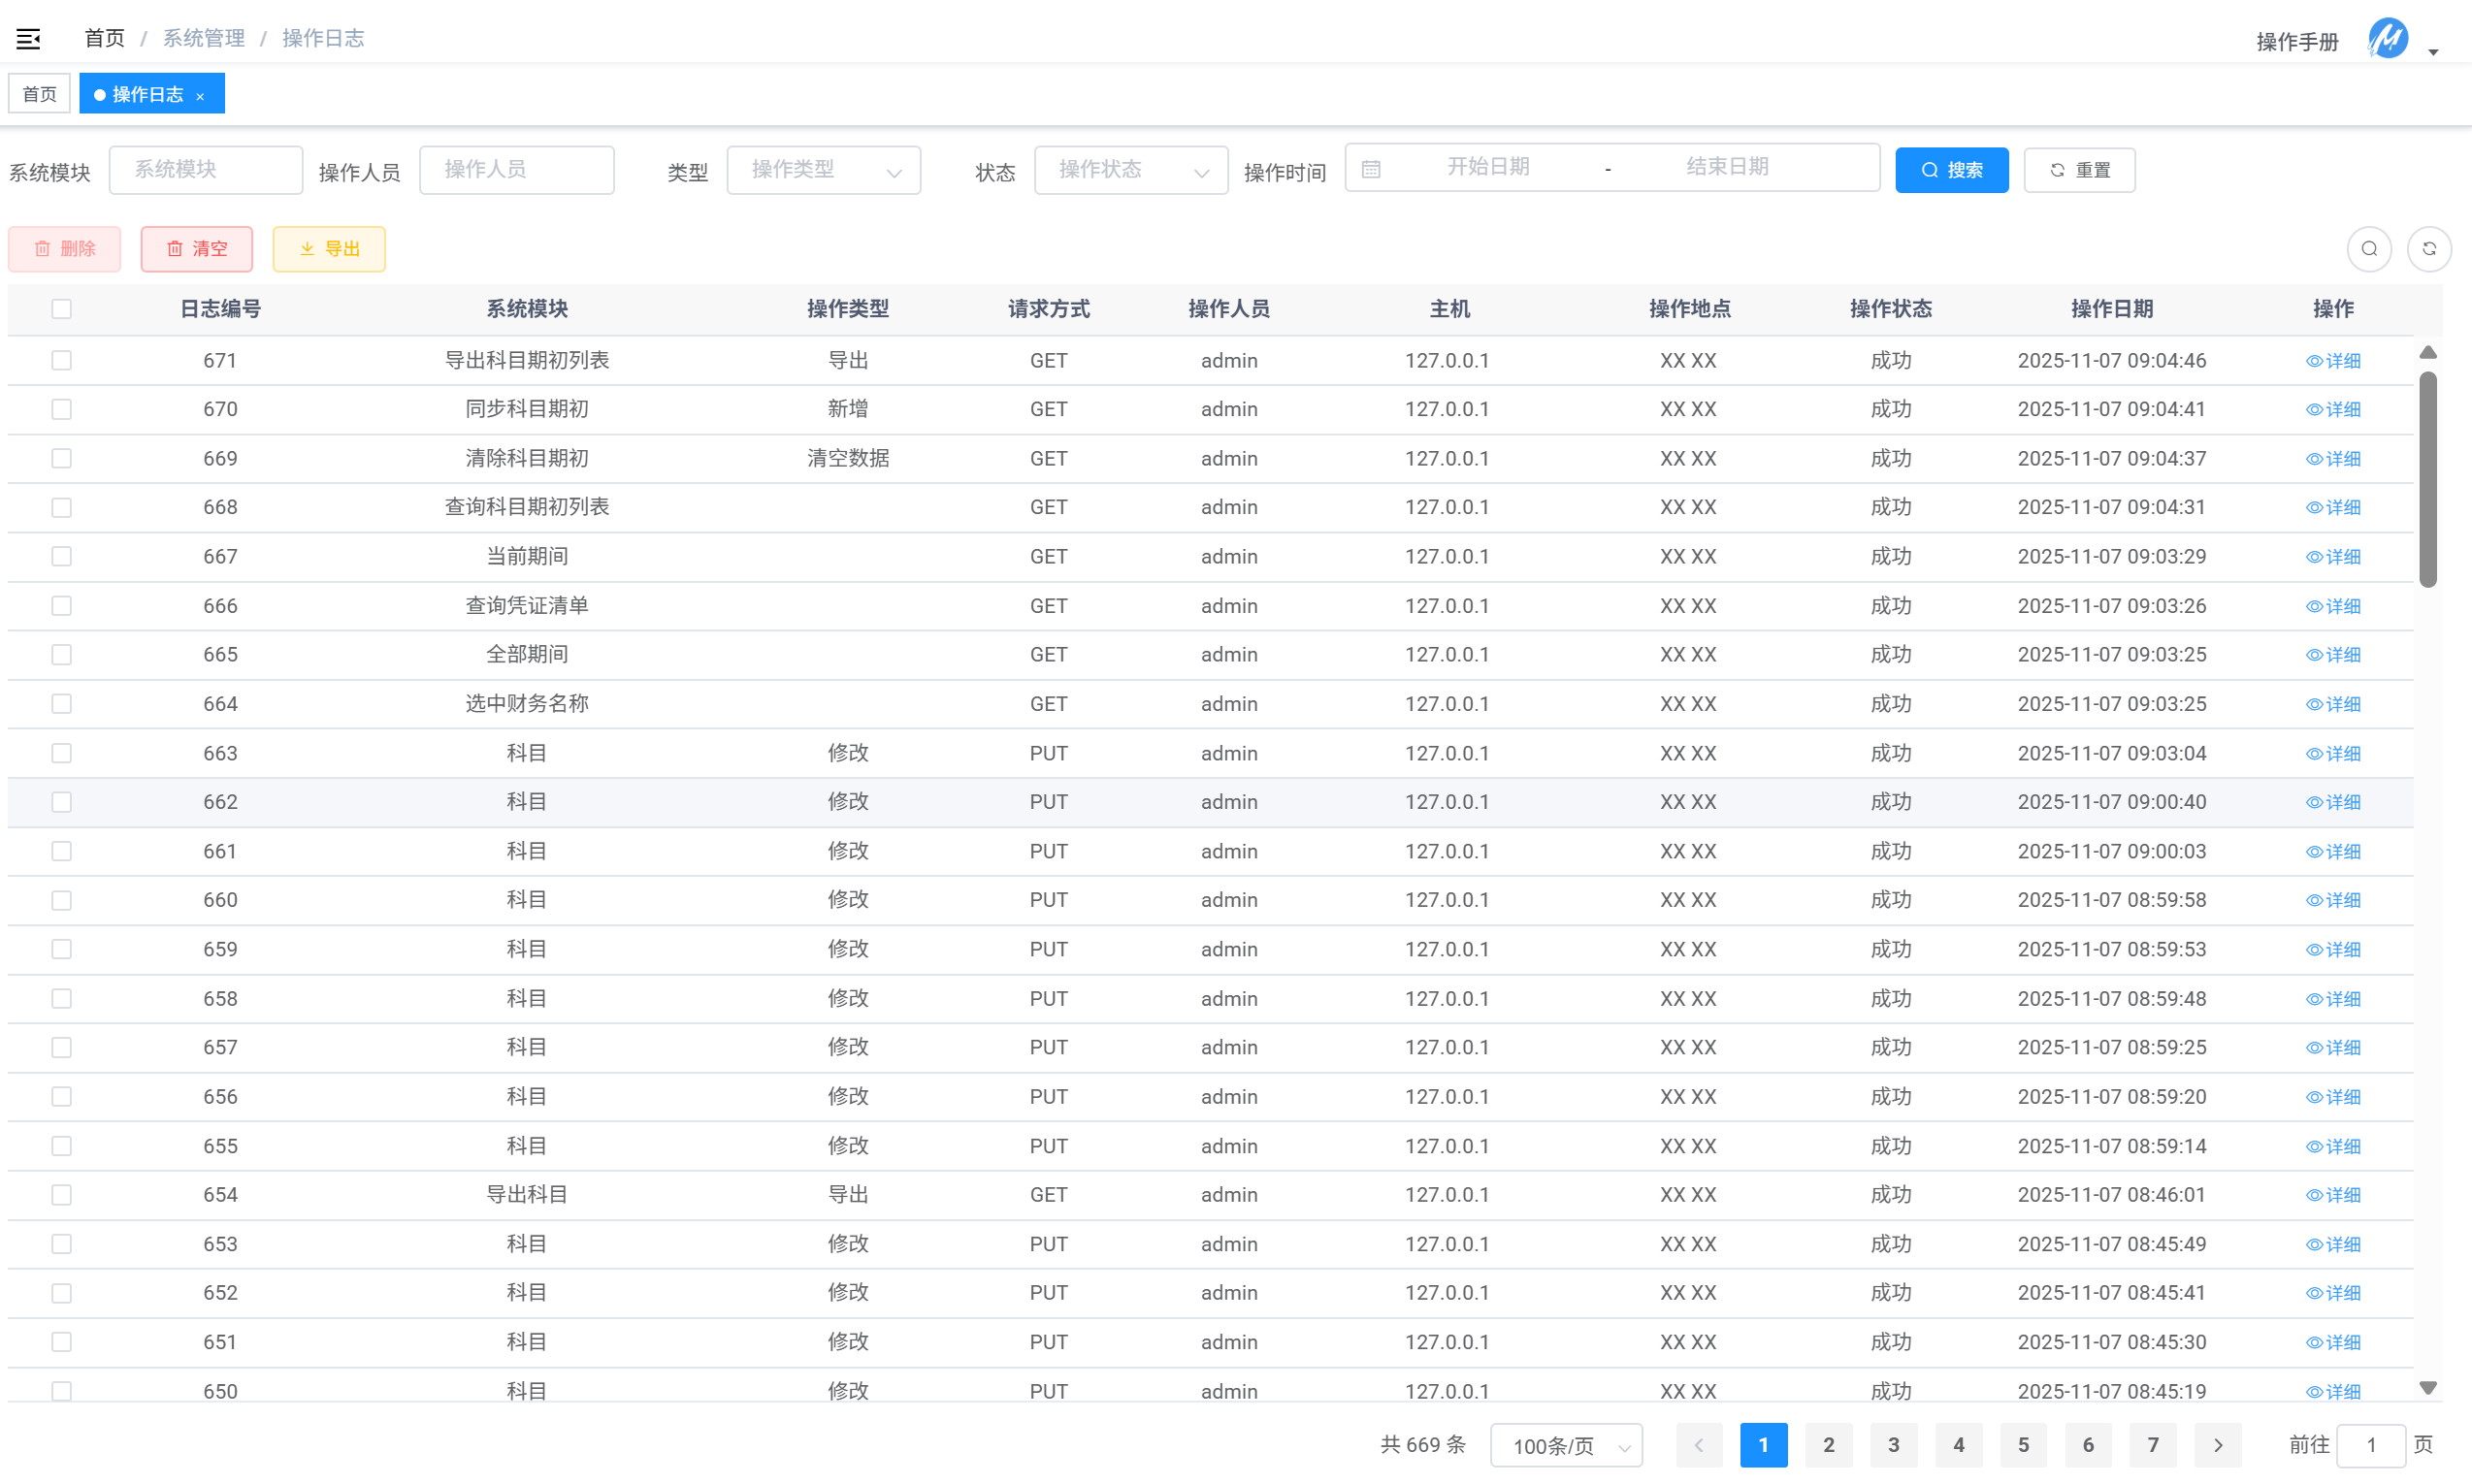Image resolution: width=2472 pixels, height=1484 pixels.
Task: Open the 100条/页 page size selector
Action: (x=1566, y=1446)
